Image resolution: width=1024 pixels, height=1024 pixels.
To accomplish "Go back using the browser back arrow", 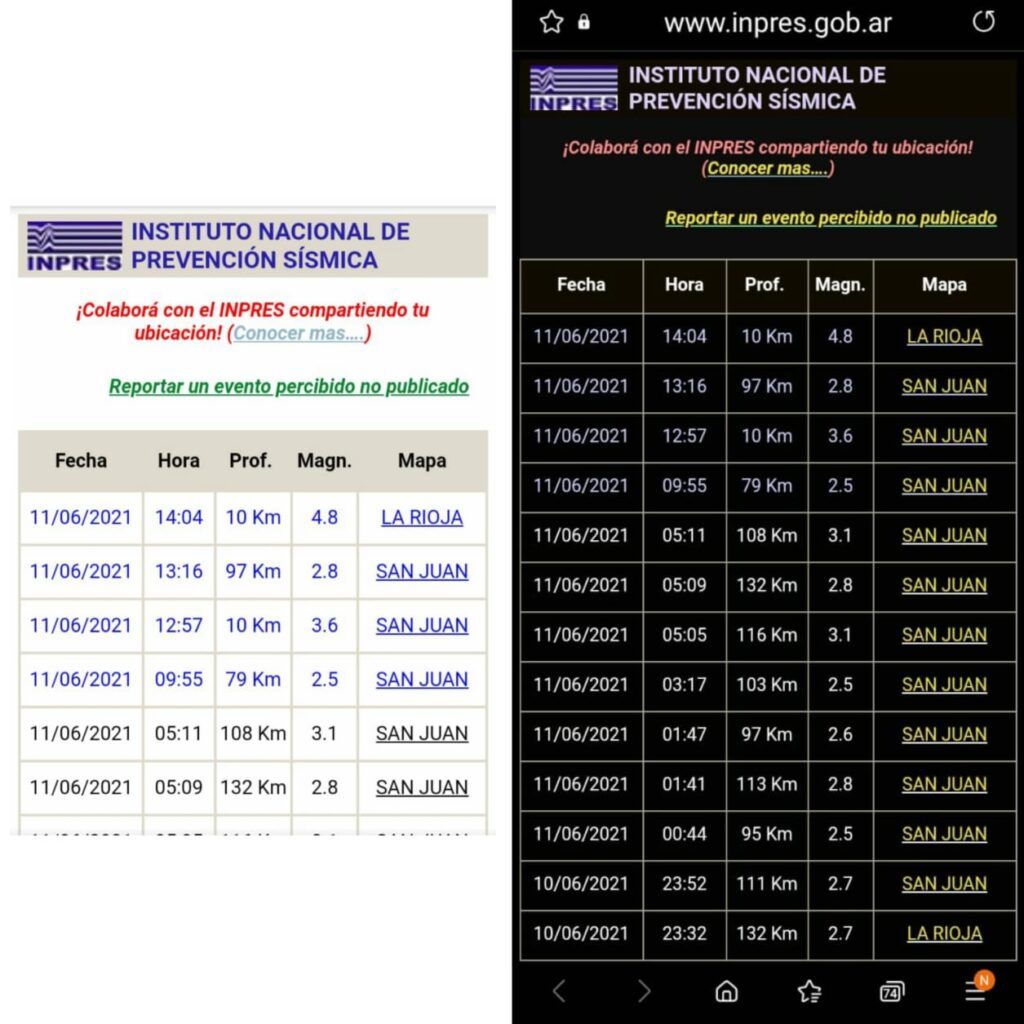I will (x=559, y=991).
